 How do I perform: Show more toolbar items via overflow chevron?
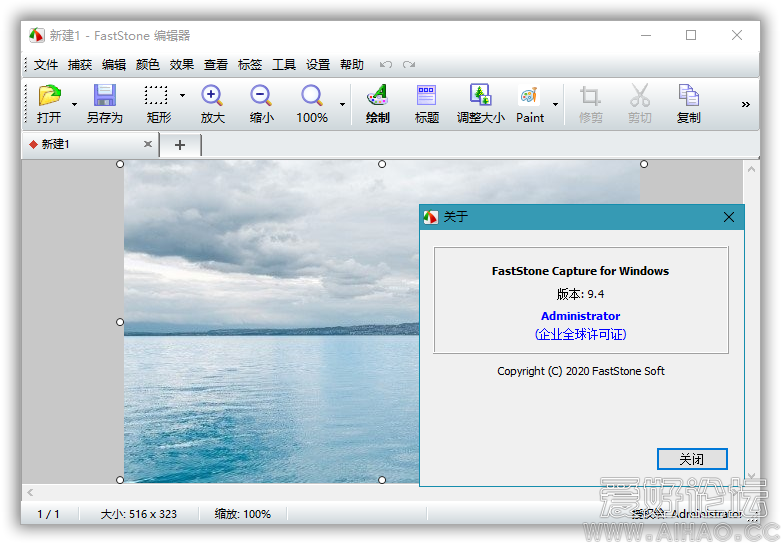pos(745,104)
